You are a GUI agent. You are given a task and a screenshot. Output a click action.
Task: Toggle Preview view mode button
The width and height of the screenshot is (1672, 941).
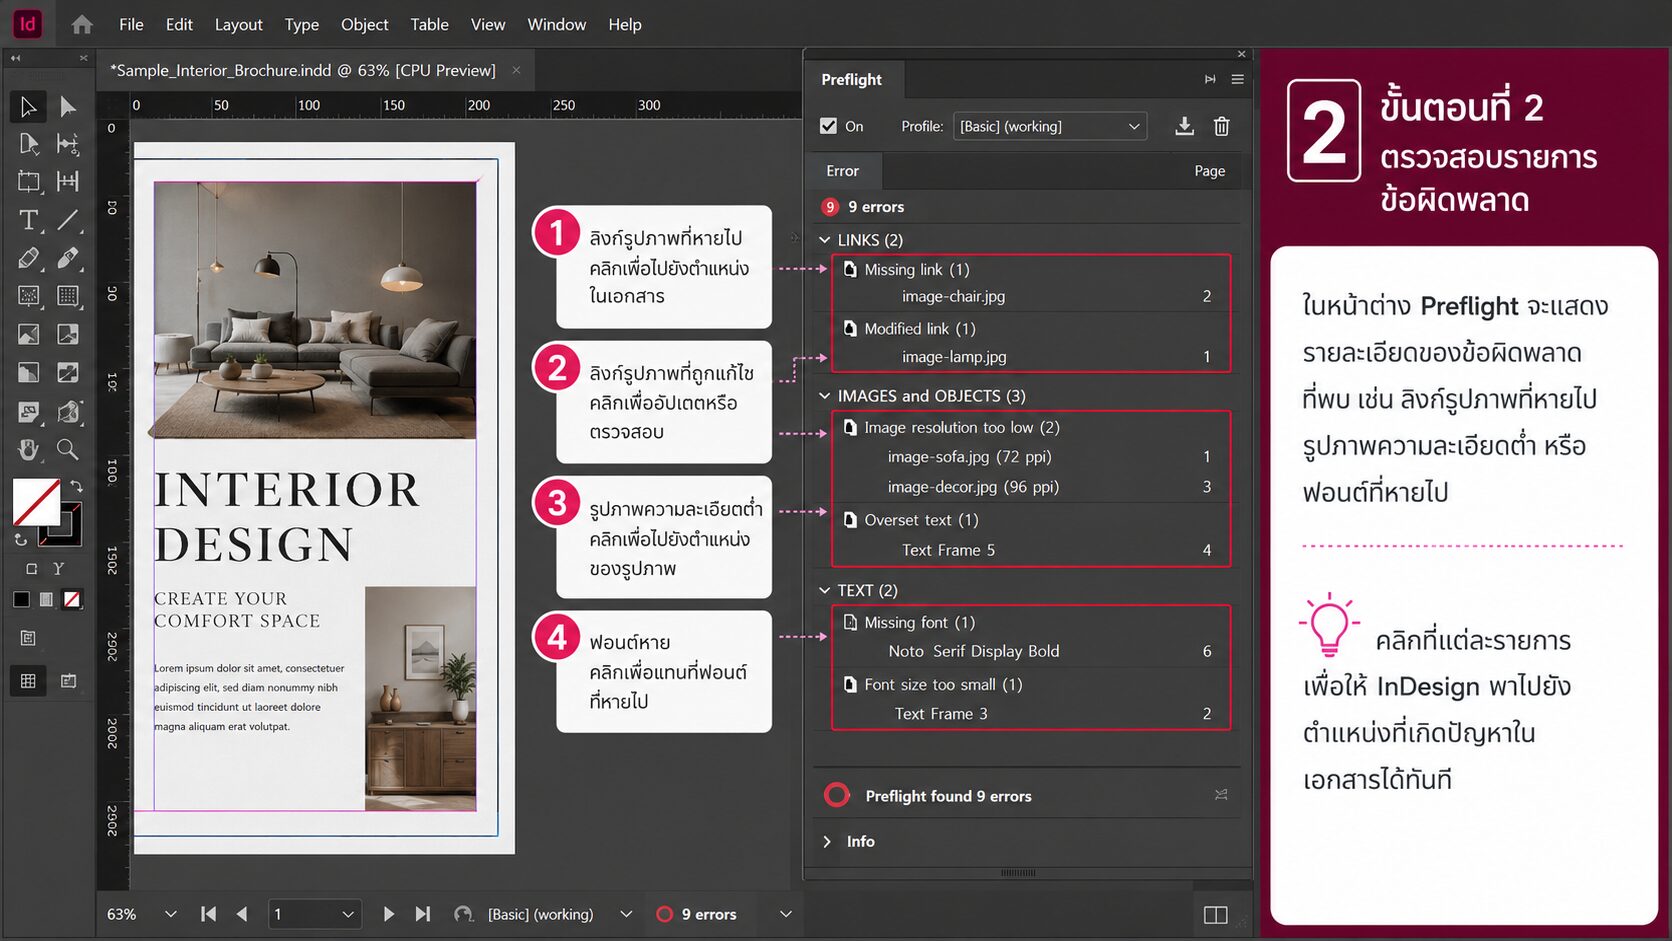[x=68, y=681]
